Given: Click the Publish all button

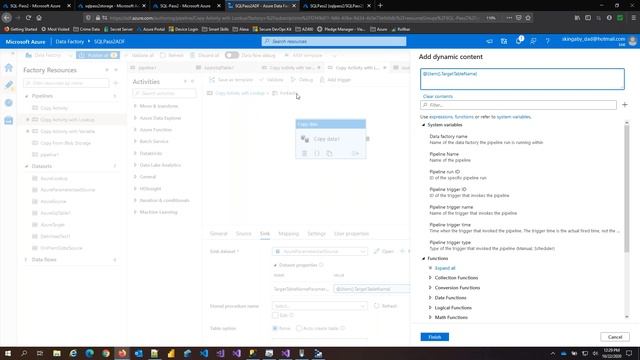Looking at the screenshot, I should tap(98, 55).
